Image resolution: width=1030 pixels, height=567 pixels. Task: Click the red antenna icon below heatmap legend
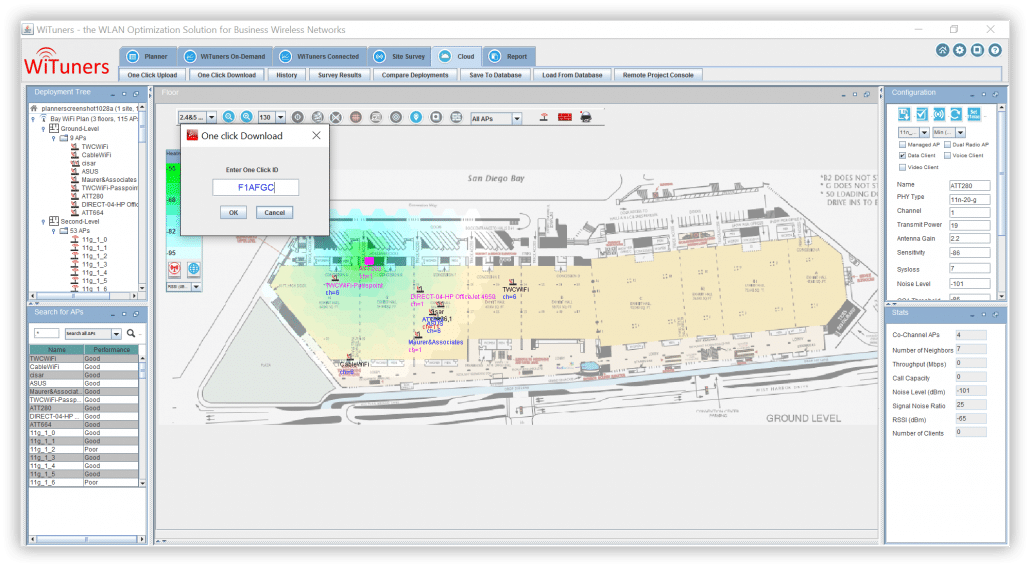coord(174,268)
